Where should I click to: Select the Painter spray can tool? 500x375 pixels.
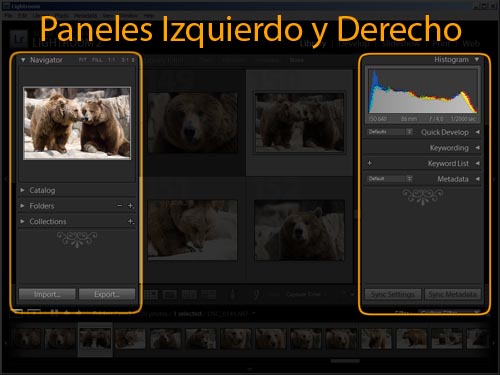click(233, 295)
